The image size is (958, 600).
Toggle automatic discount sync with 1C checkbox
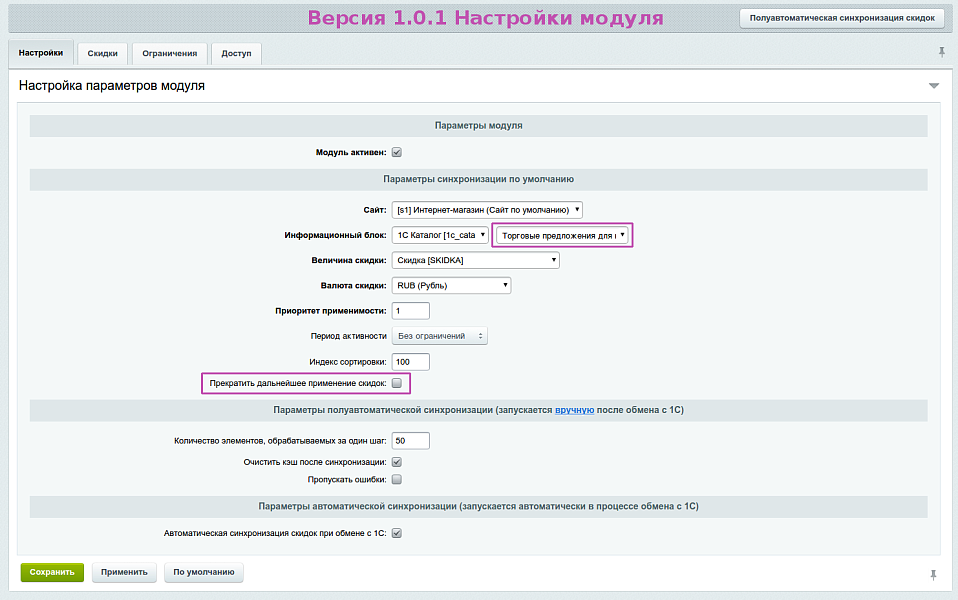(396, 533)
